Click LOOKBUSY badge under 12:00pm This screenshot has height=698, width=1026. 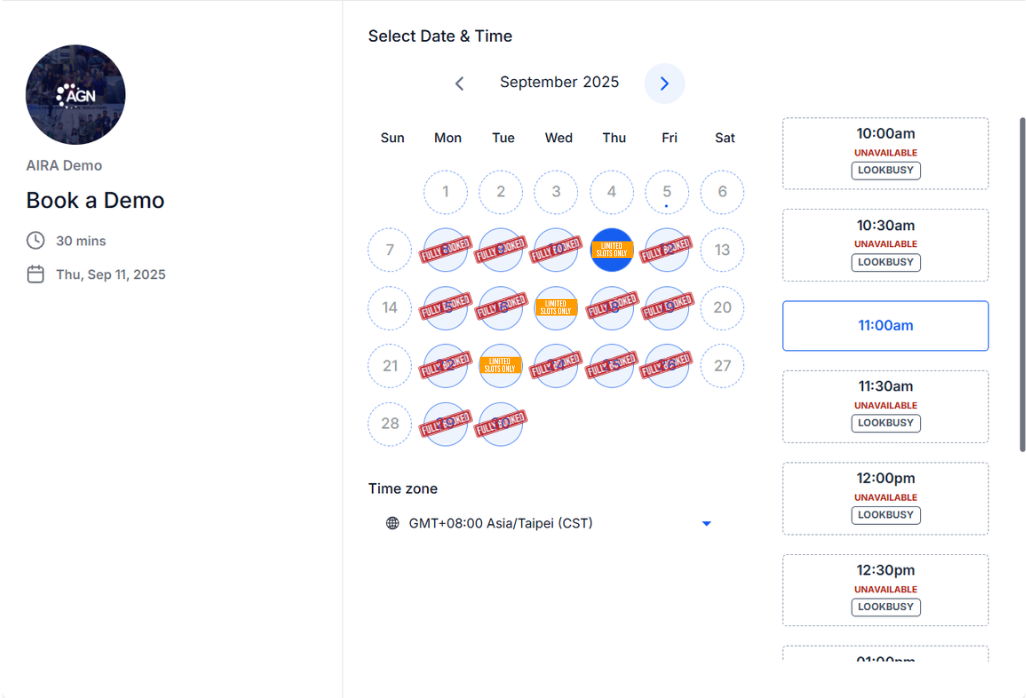886,515
